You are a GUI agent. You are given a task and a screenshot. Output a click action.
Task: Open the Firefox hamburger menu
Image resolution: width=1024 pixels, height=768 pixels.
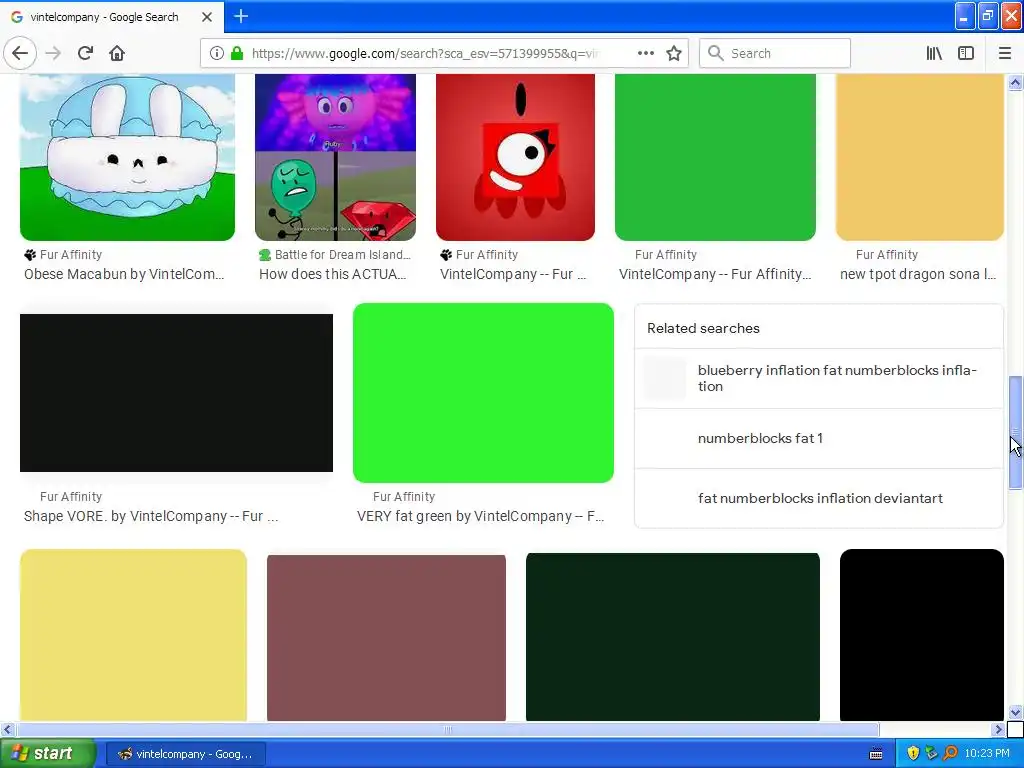pos(1005,54)
